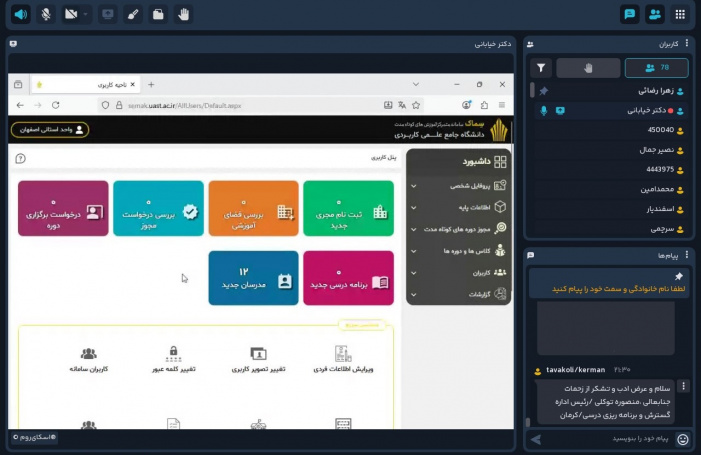Open the emoji picker in message box
701x455 pixels.
(x=683, y=438)
